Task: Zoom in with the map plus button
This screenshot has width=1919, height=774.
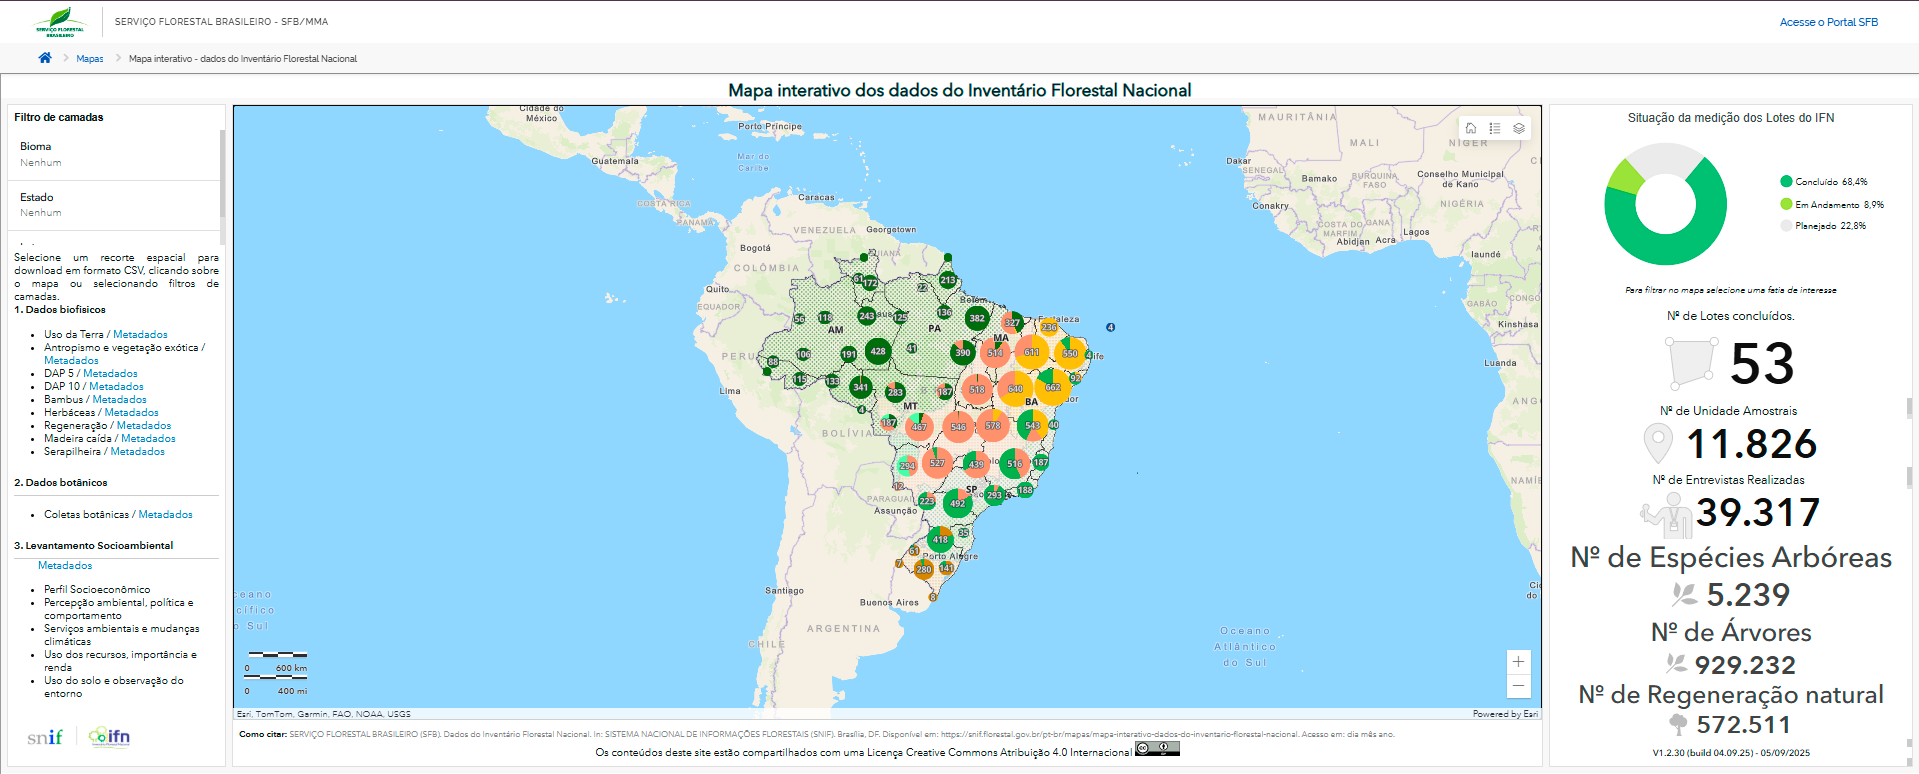Action: click(1518, 662)
